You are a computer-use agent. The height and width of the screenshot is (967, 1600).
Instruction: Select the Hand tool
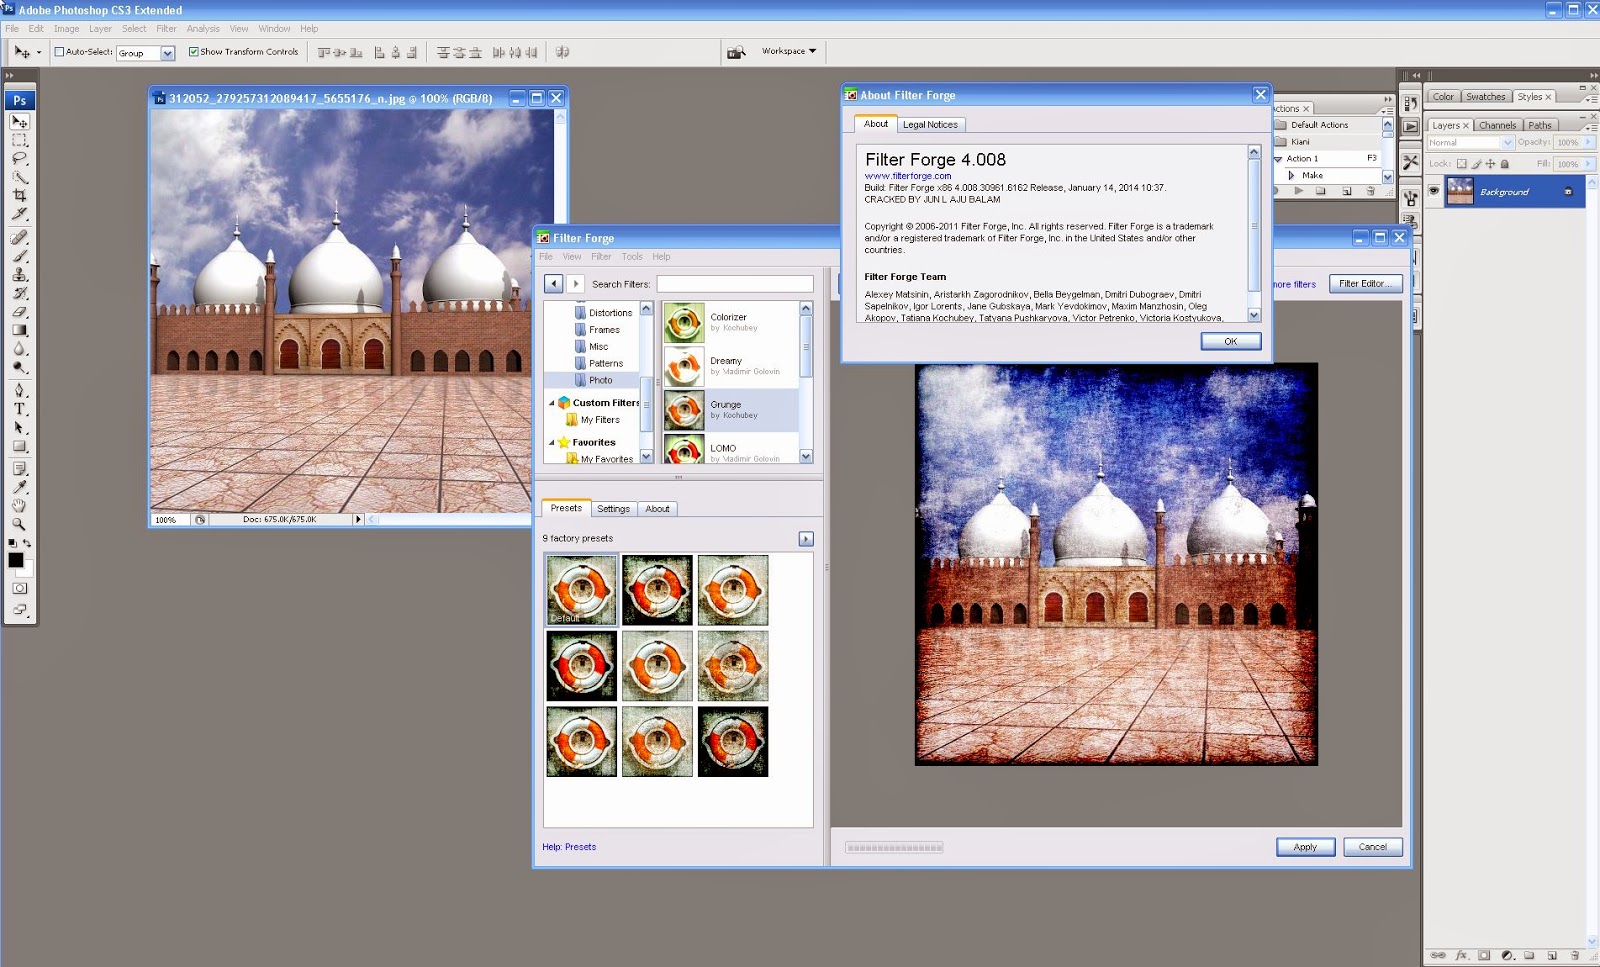pyautogui.click(x=19, y=505)
